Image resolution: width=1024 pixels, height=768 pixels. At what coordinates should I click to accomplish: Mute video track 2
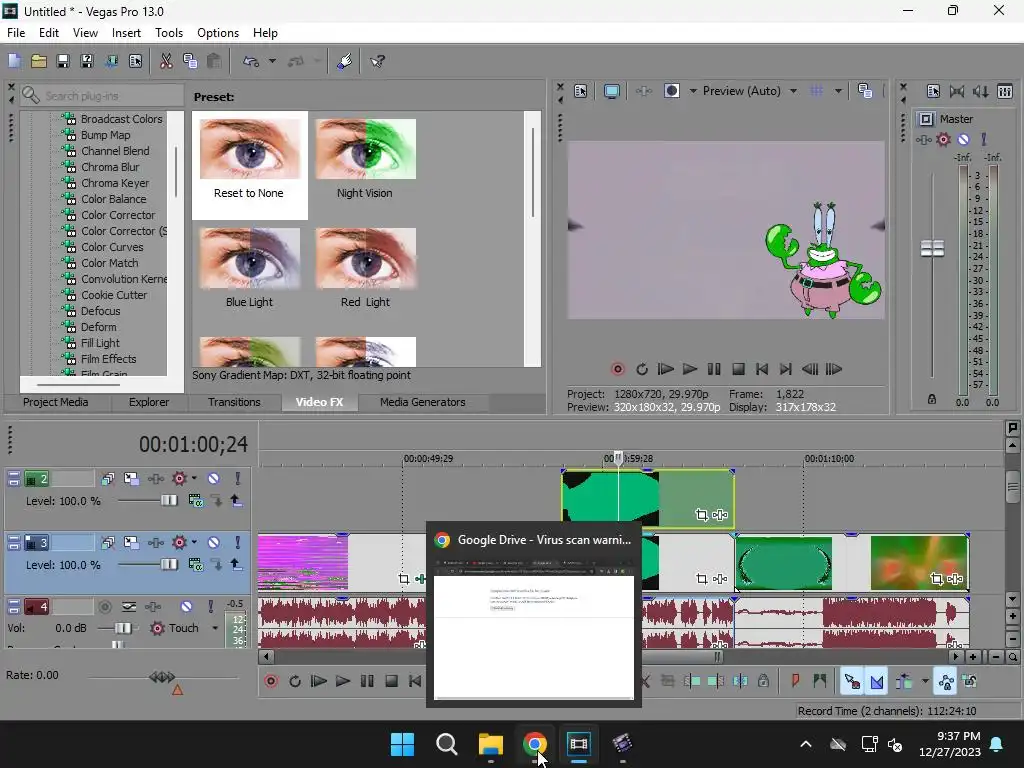[x=213, y=479]
